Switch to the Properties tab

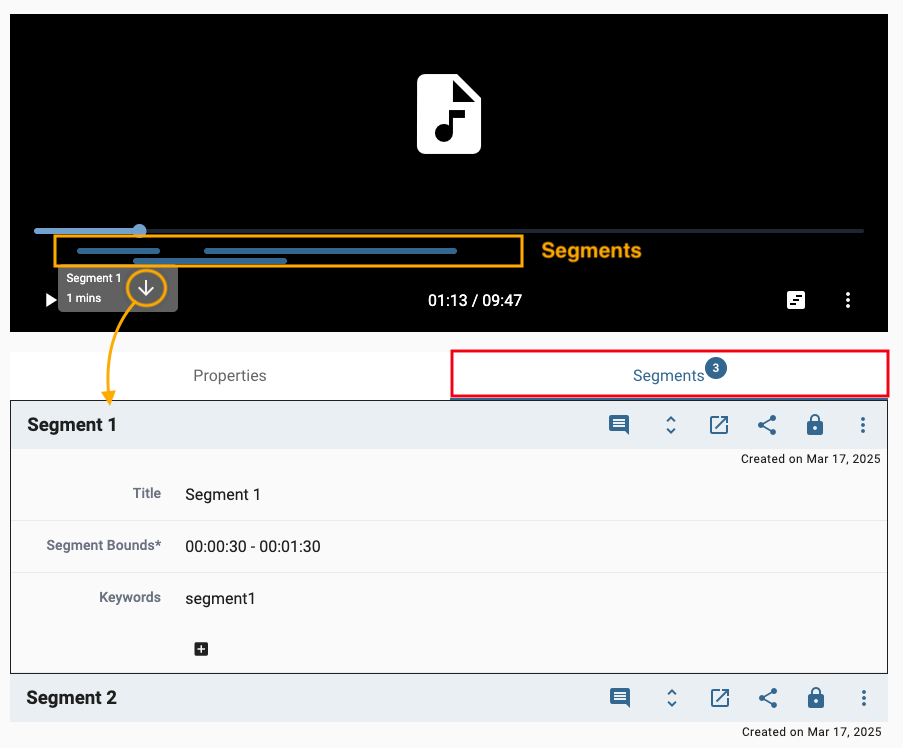229,375
